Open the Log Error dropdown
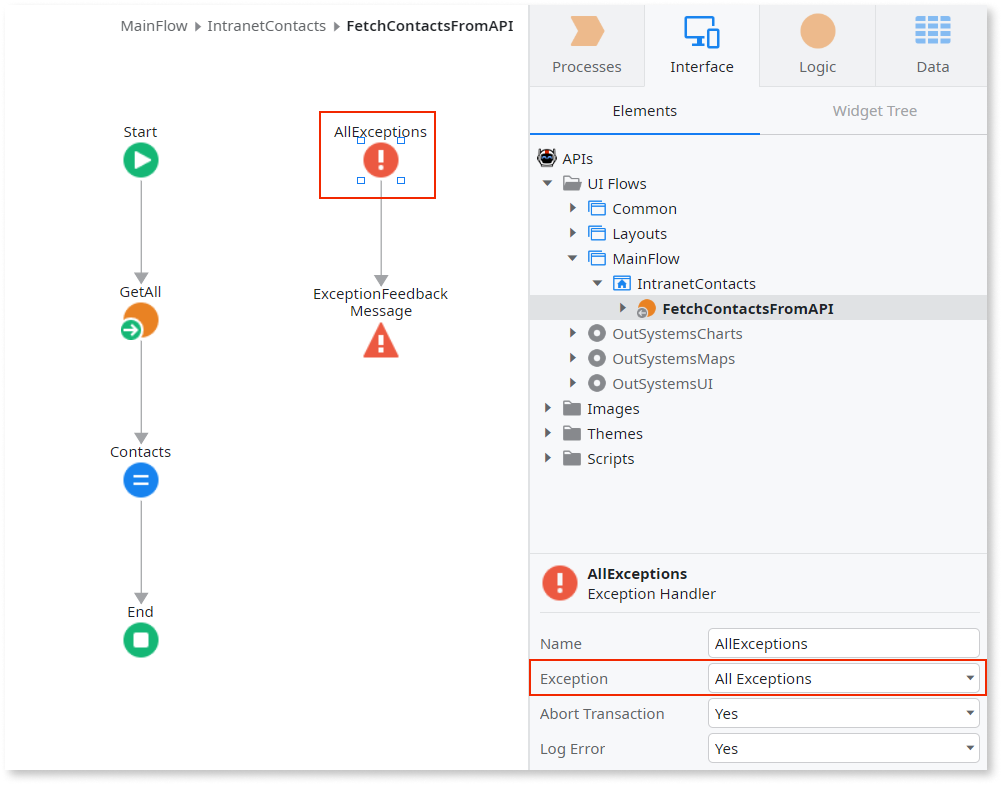The width and height of the screenshot is (1002, 785). tap(843, 749)
